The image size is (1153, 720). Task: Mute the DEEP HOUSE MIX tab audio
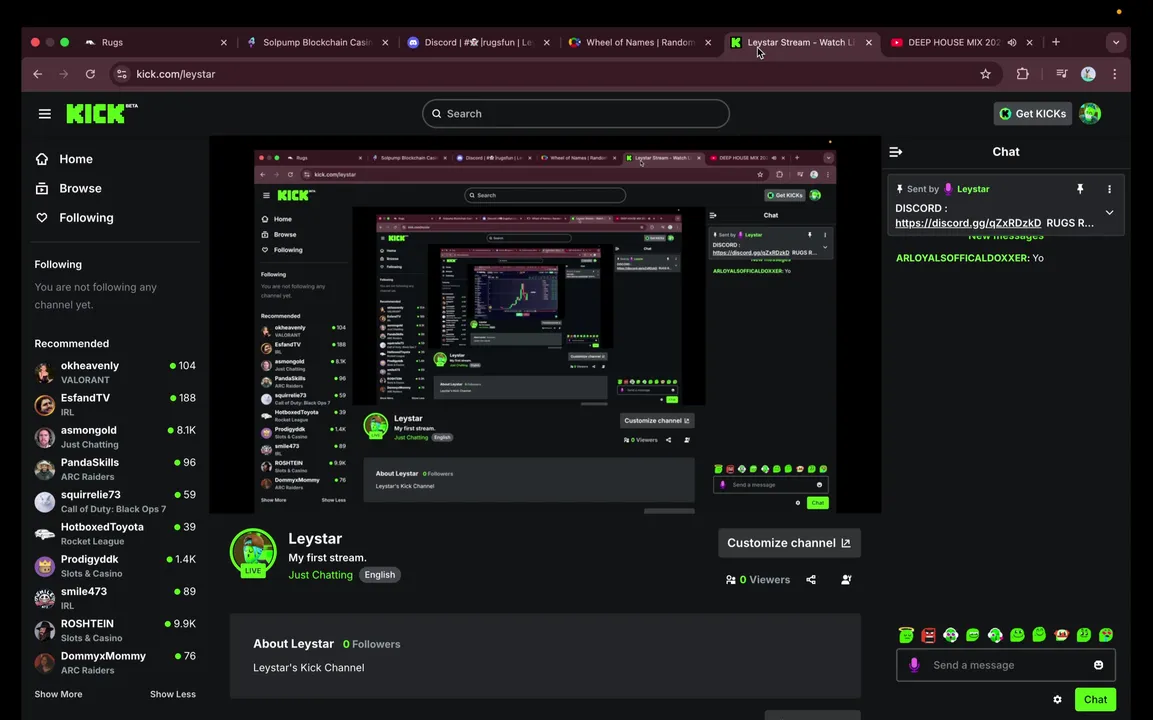(x=1012, y=43)
